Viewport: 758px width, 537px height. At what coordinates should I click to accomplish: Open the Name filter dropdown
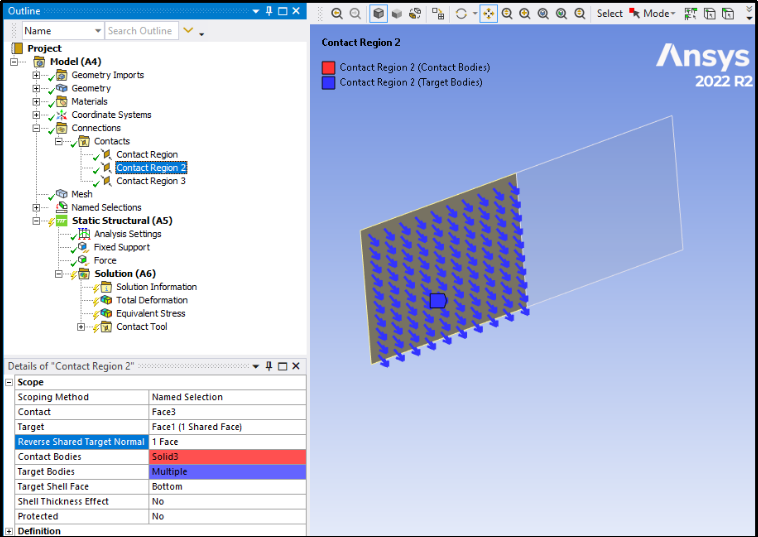63,30
